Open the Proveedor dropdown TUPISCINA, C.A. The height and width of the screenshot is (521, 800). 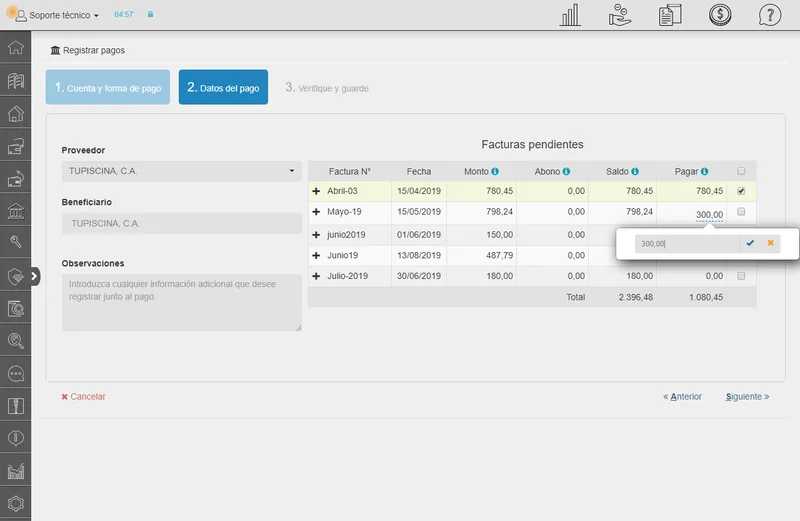click(182, 171)
